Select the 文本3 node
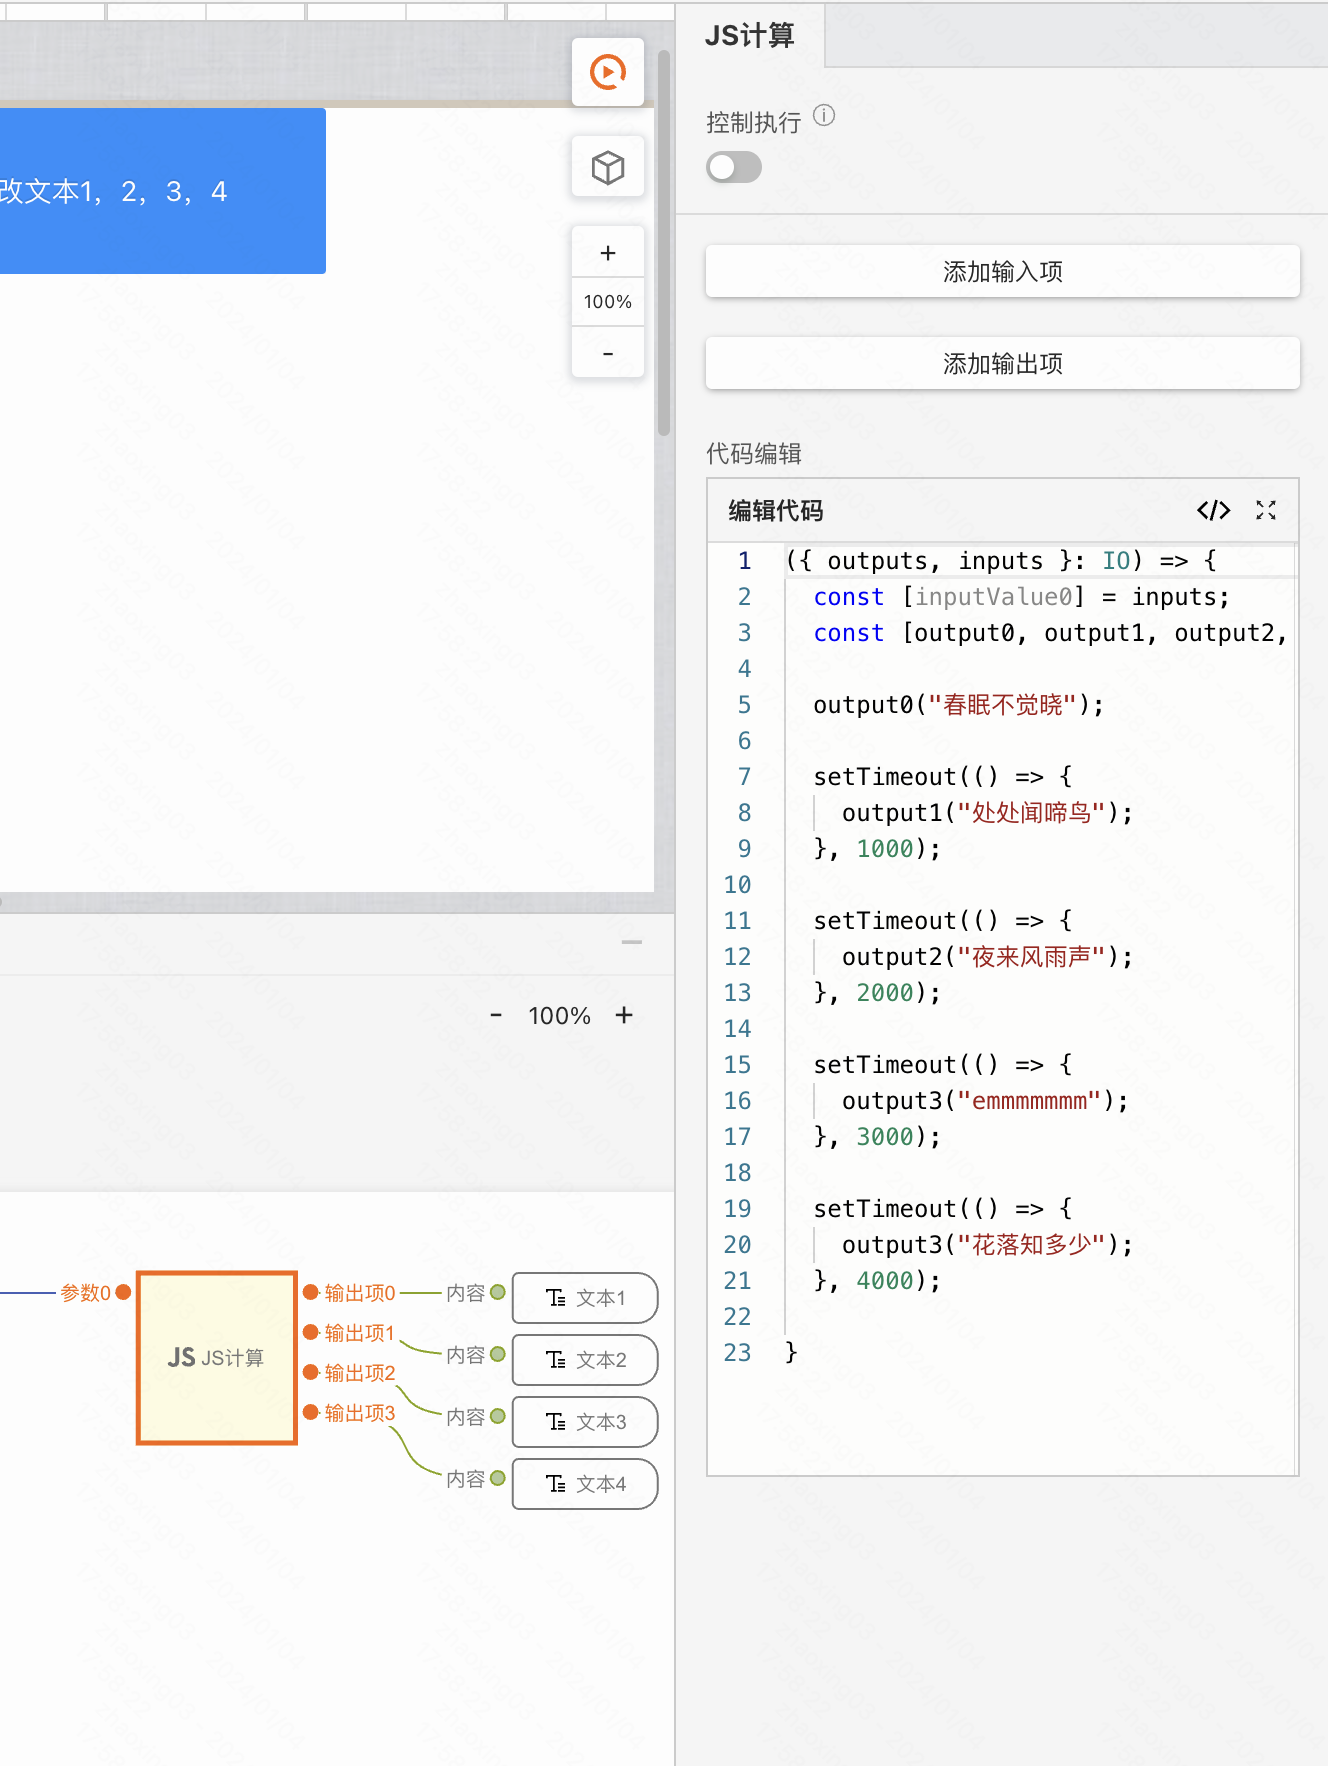 tap(585, 1422)
